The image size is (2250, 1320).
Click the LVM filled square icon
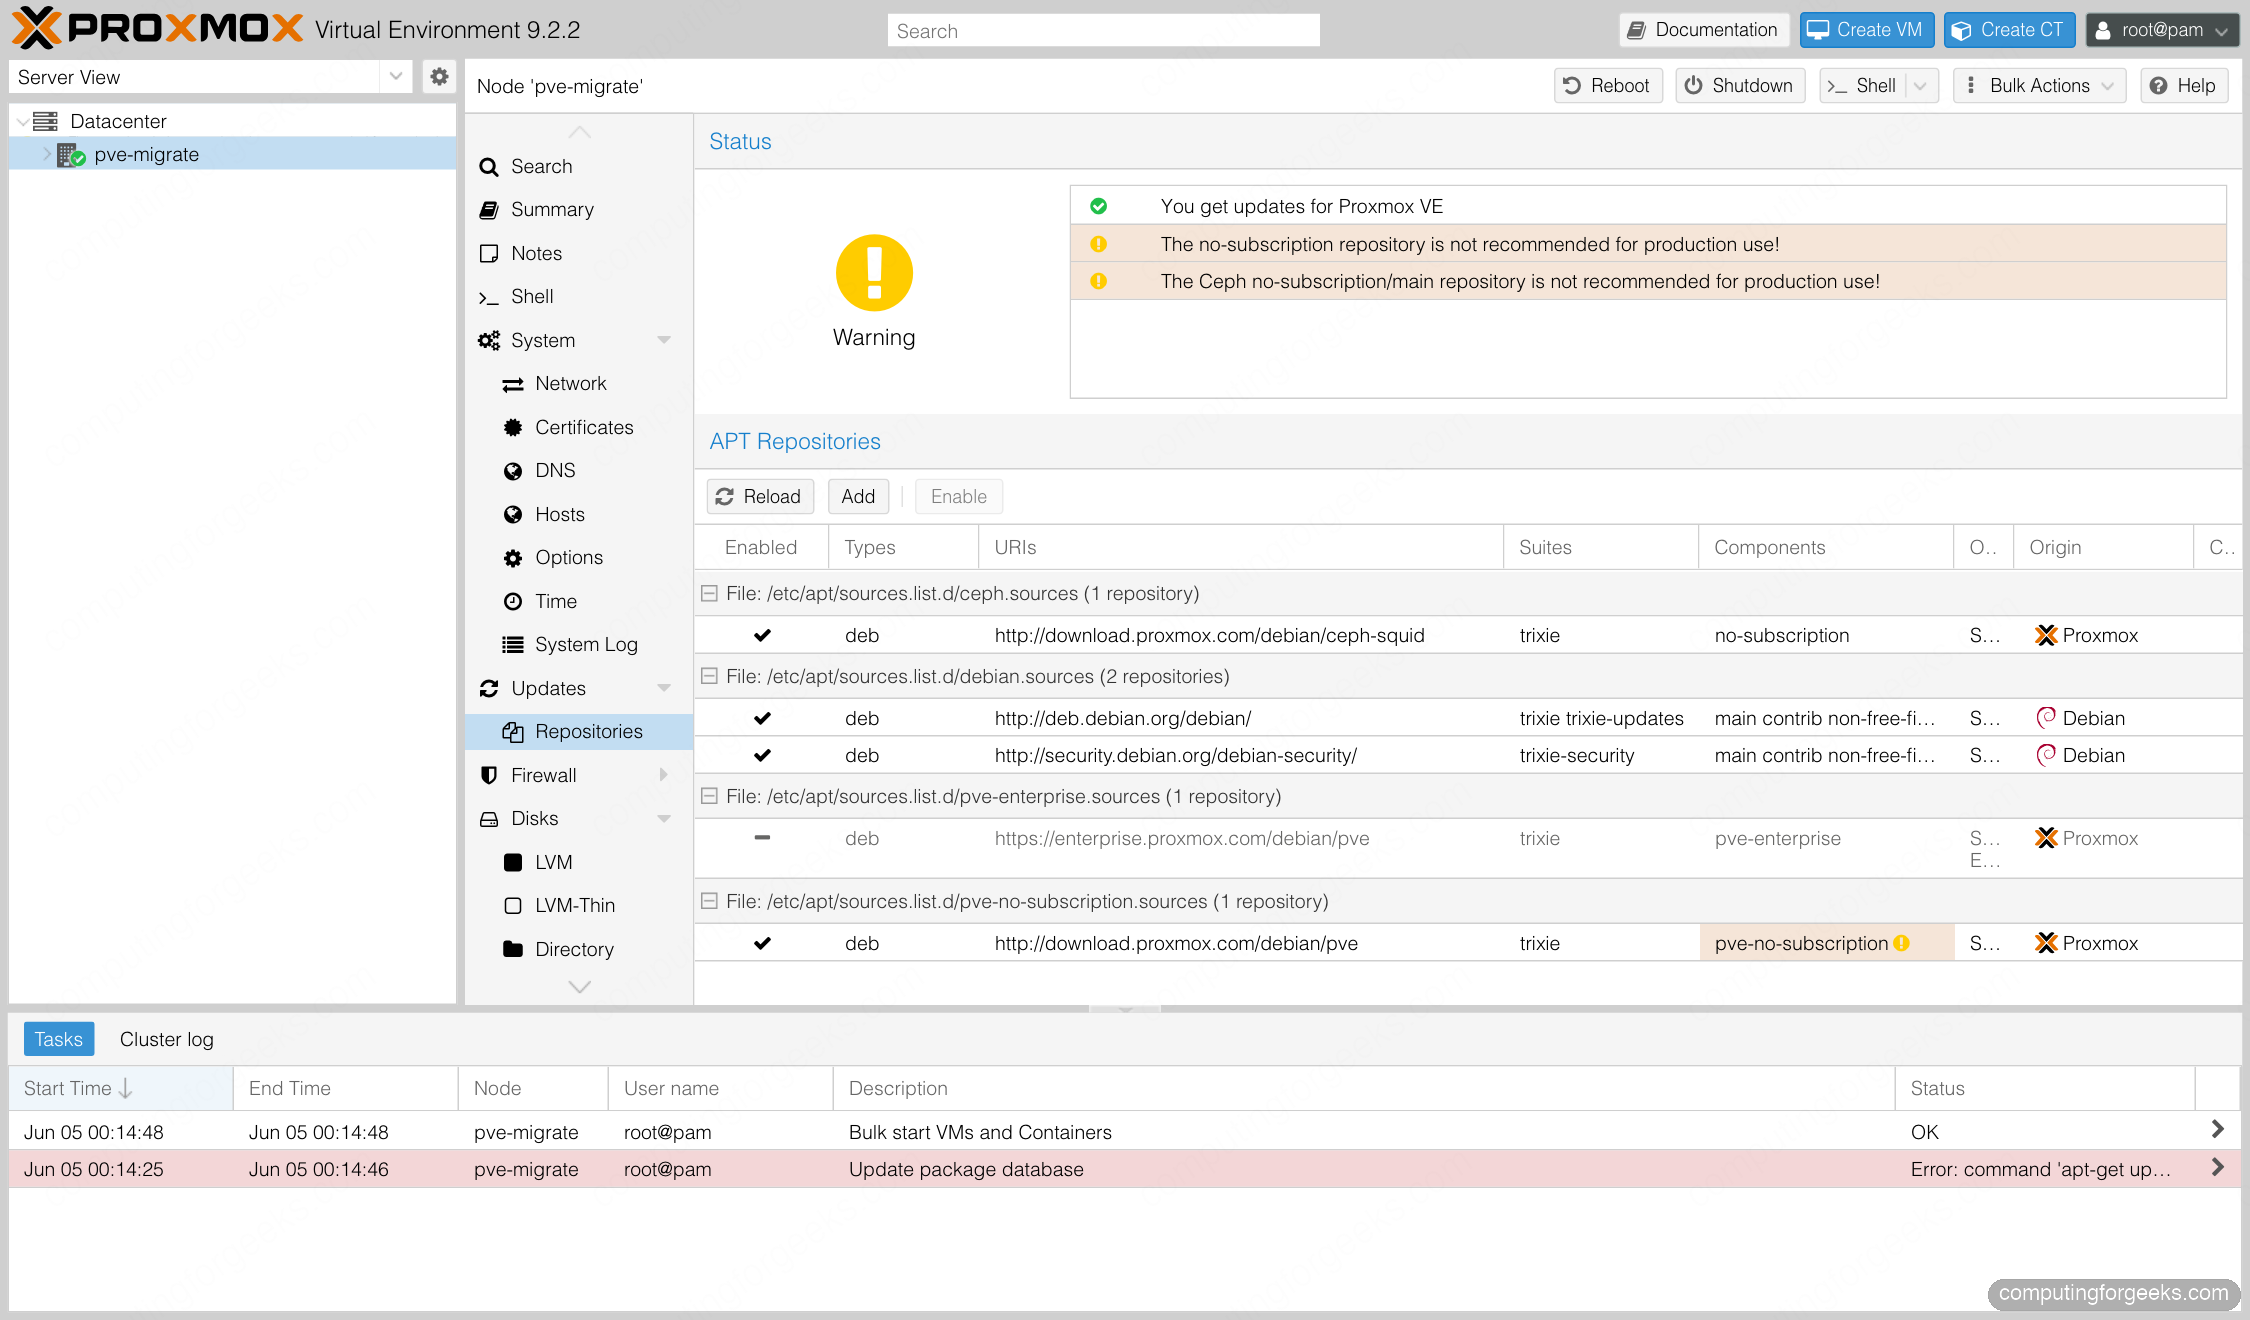tap(513, 863)
